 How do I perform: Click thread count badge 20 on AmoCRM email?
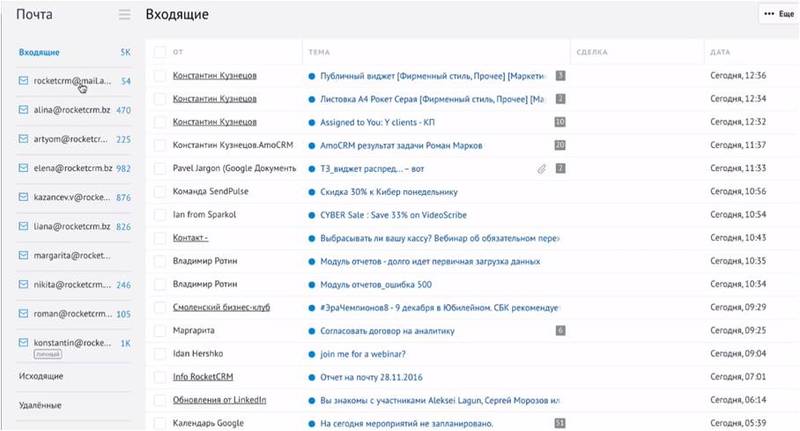click(x=560, y=145)
